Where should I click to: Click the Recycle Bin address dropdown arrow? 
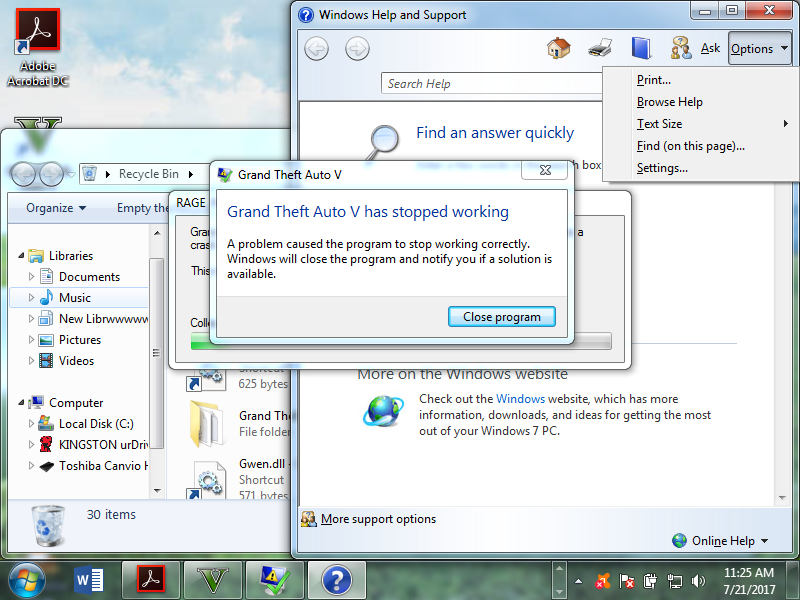pyautogui.click(x=191, y=174)
